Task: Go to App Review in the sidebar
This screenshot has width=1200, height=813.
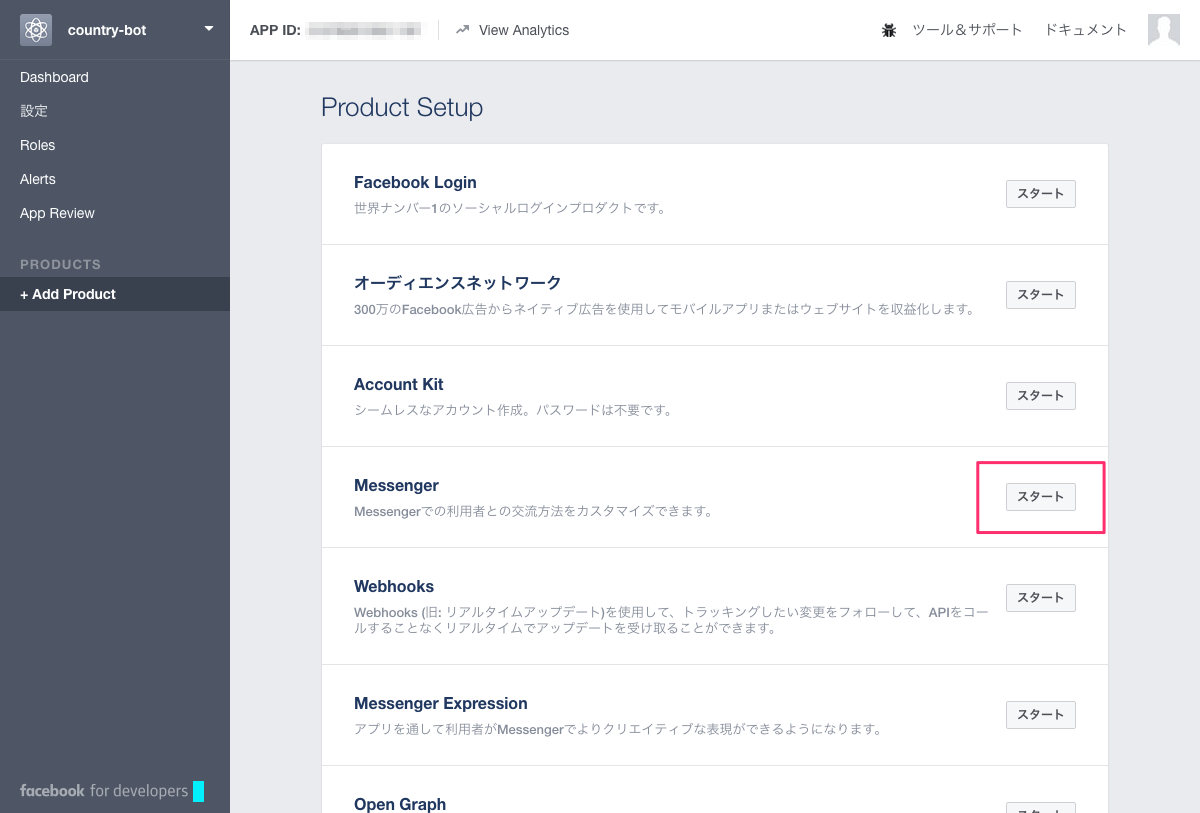Action: tap(57, 213)
